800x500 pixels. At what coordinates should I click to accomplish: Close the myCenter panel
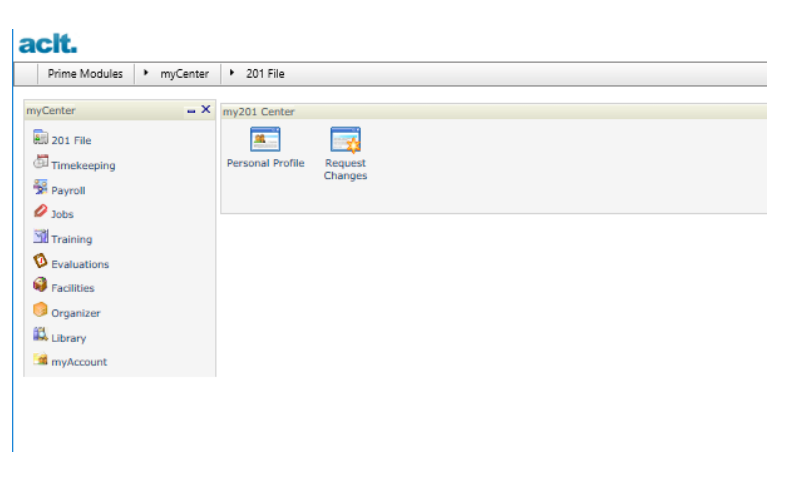tap(206, 109)
